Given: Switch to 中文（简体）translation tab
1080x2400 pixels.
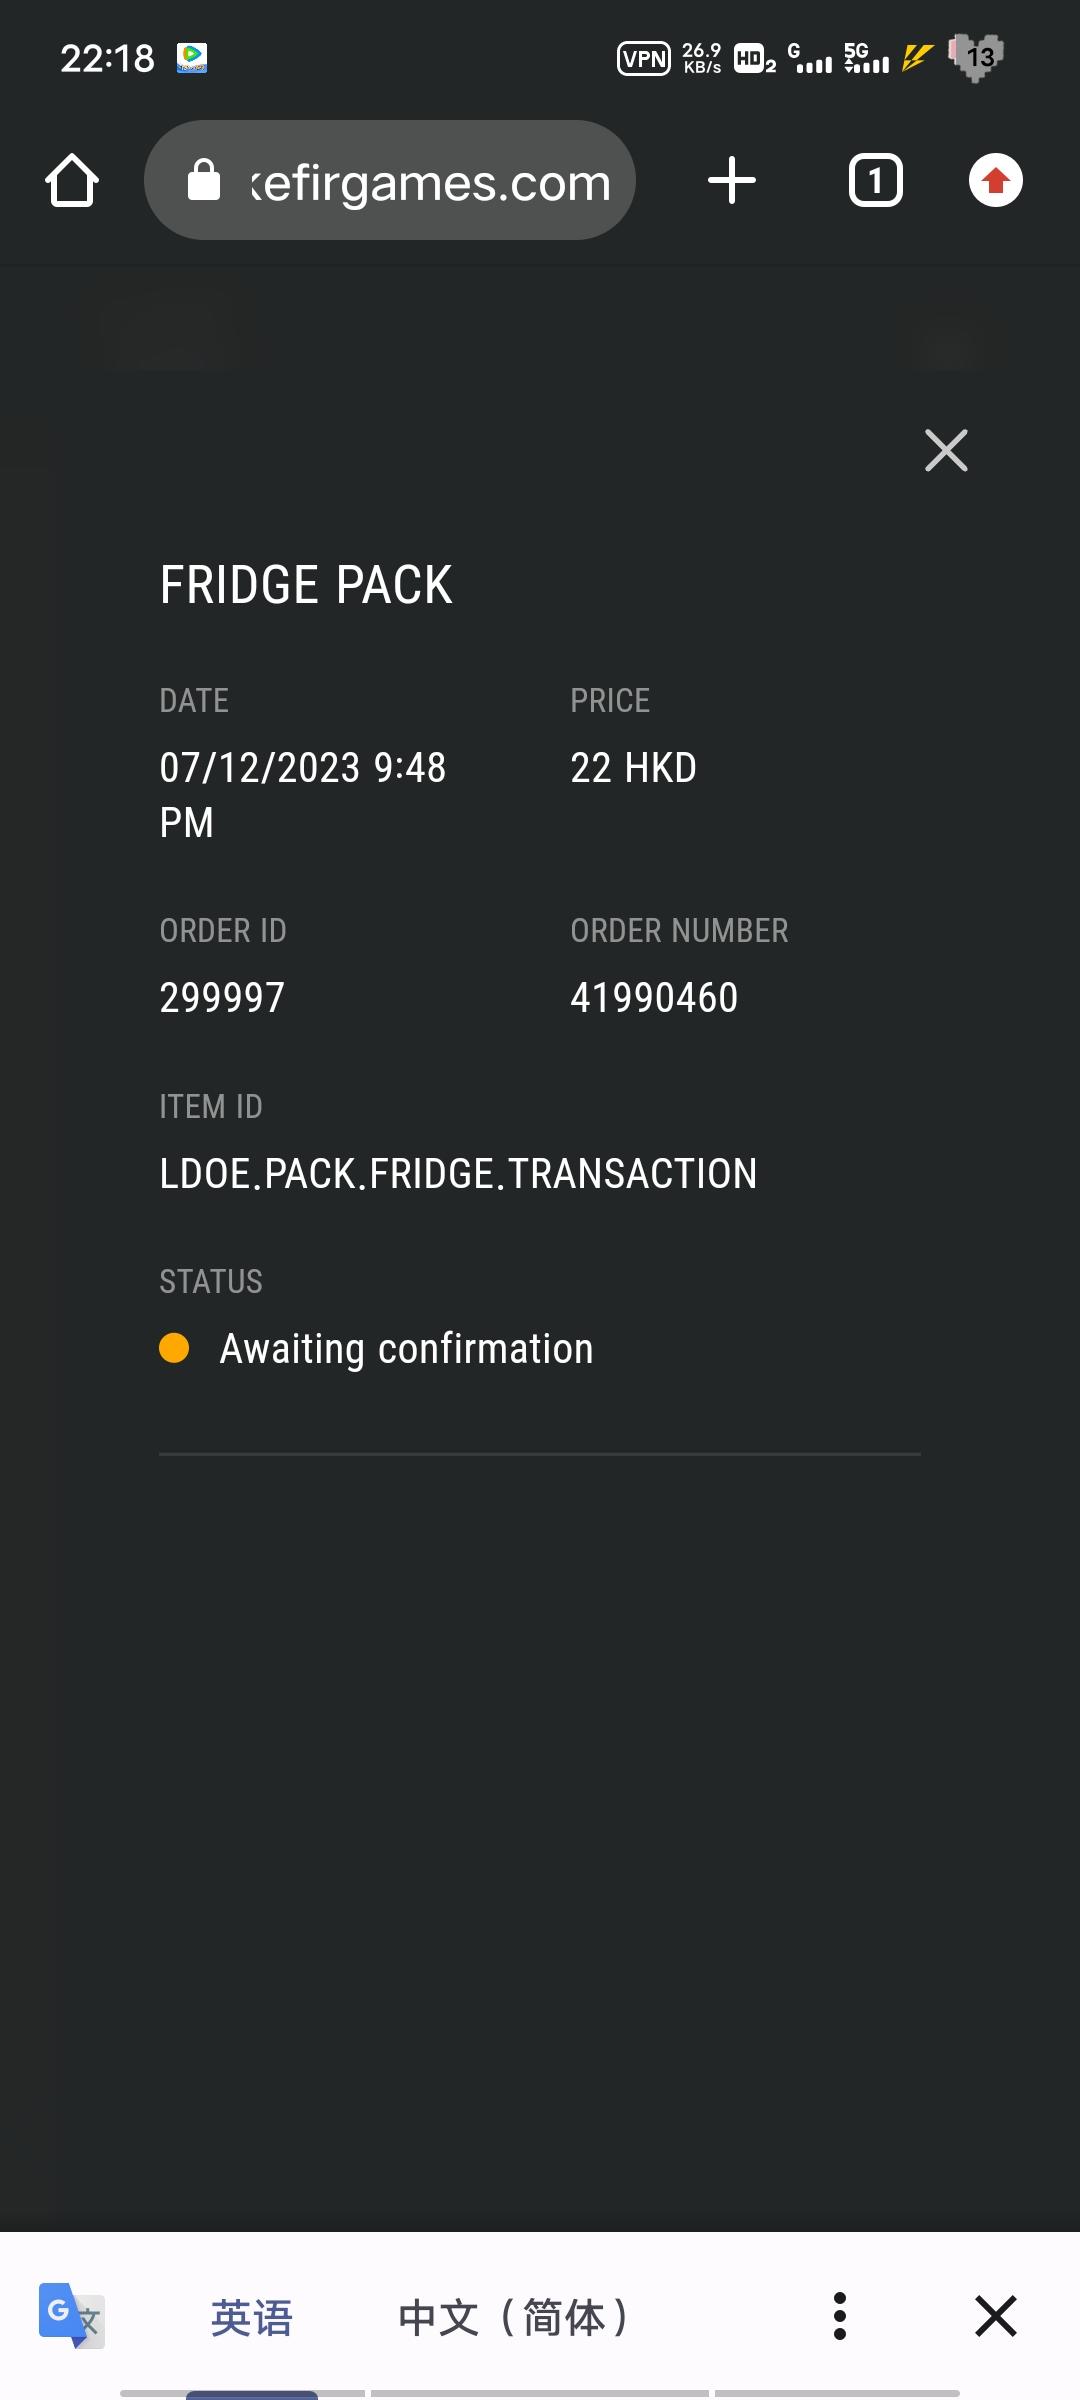Looking at the screenshot, I should [x=514, y=2317].
